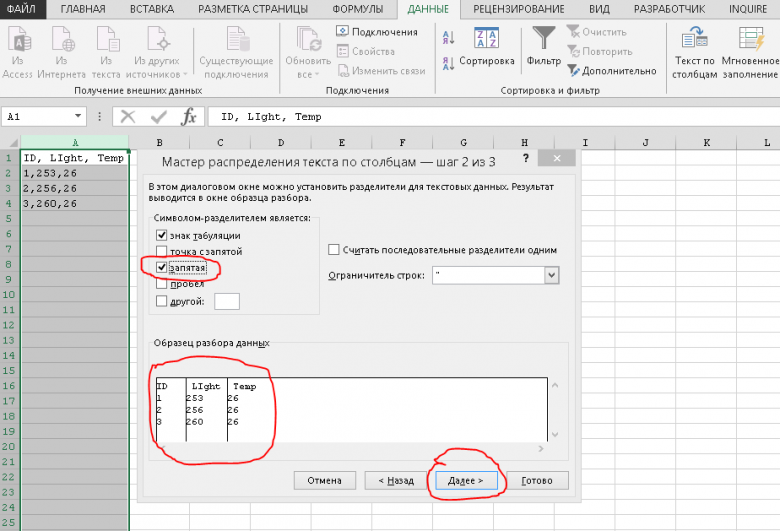Click the formula bar cancel X icon
This screenshot has height=531, width=780.
[x=128, y=117]
